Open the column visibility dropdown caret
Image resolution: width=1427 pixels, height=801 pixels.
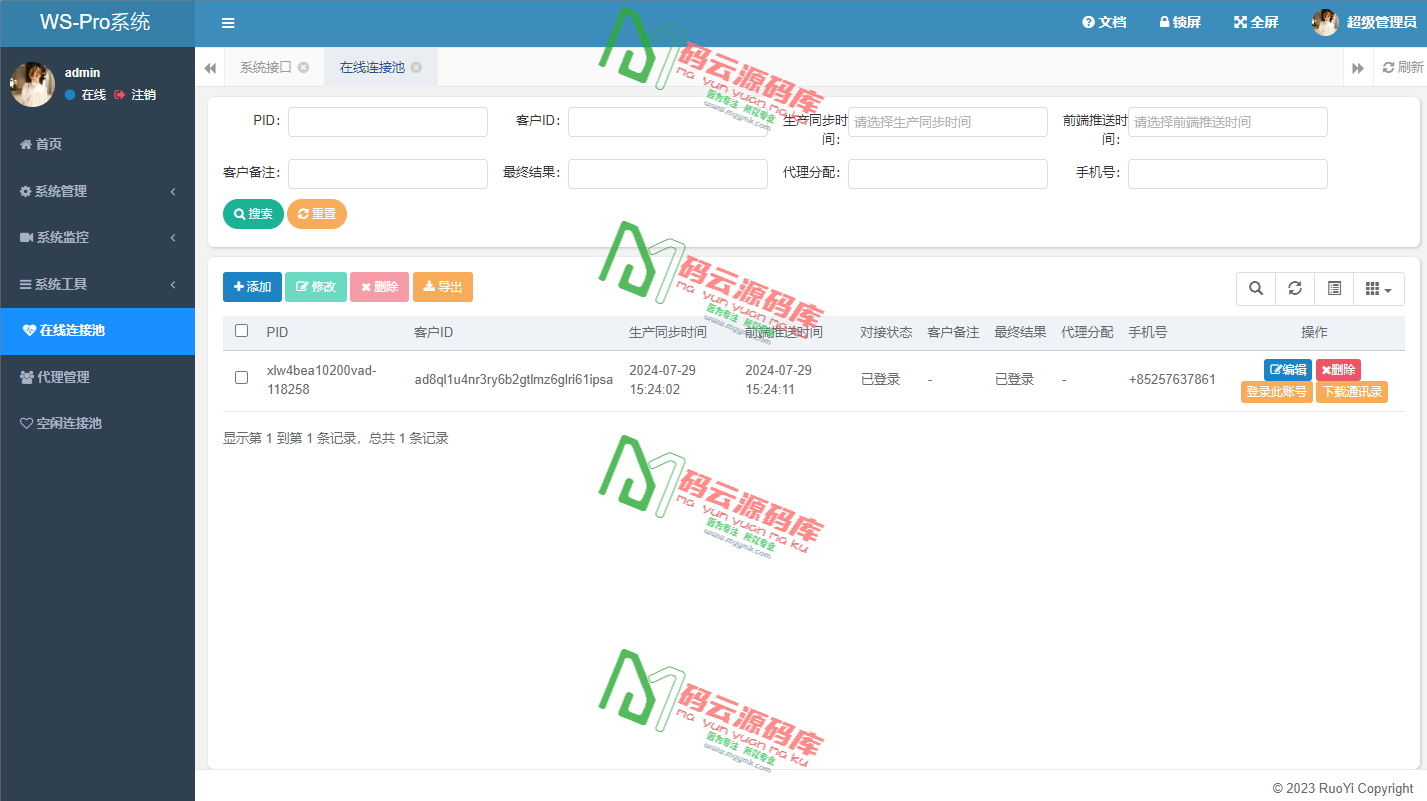pos(1389,288)
